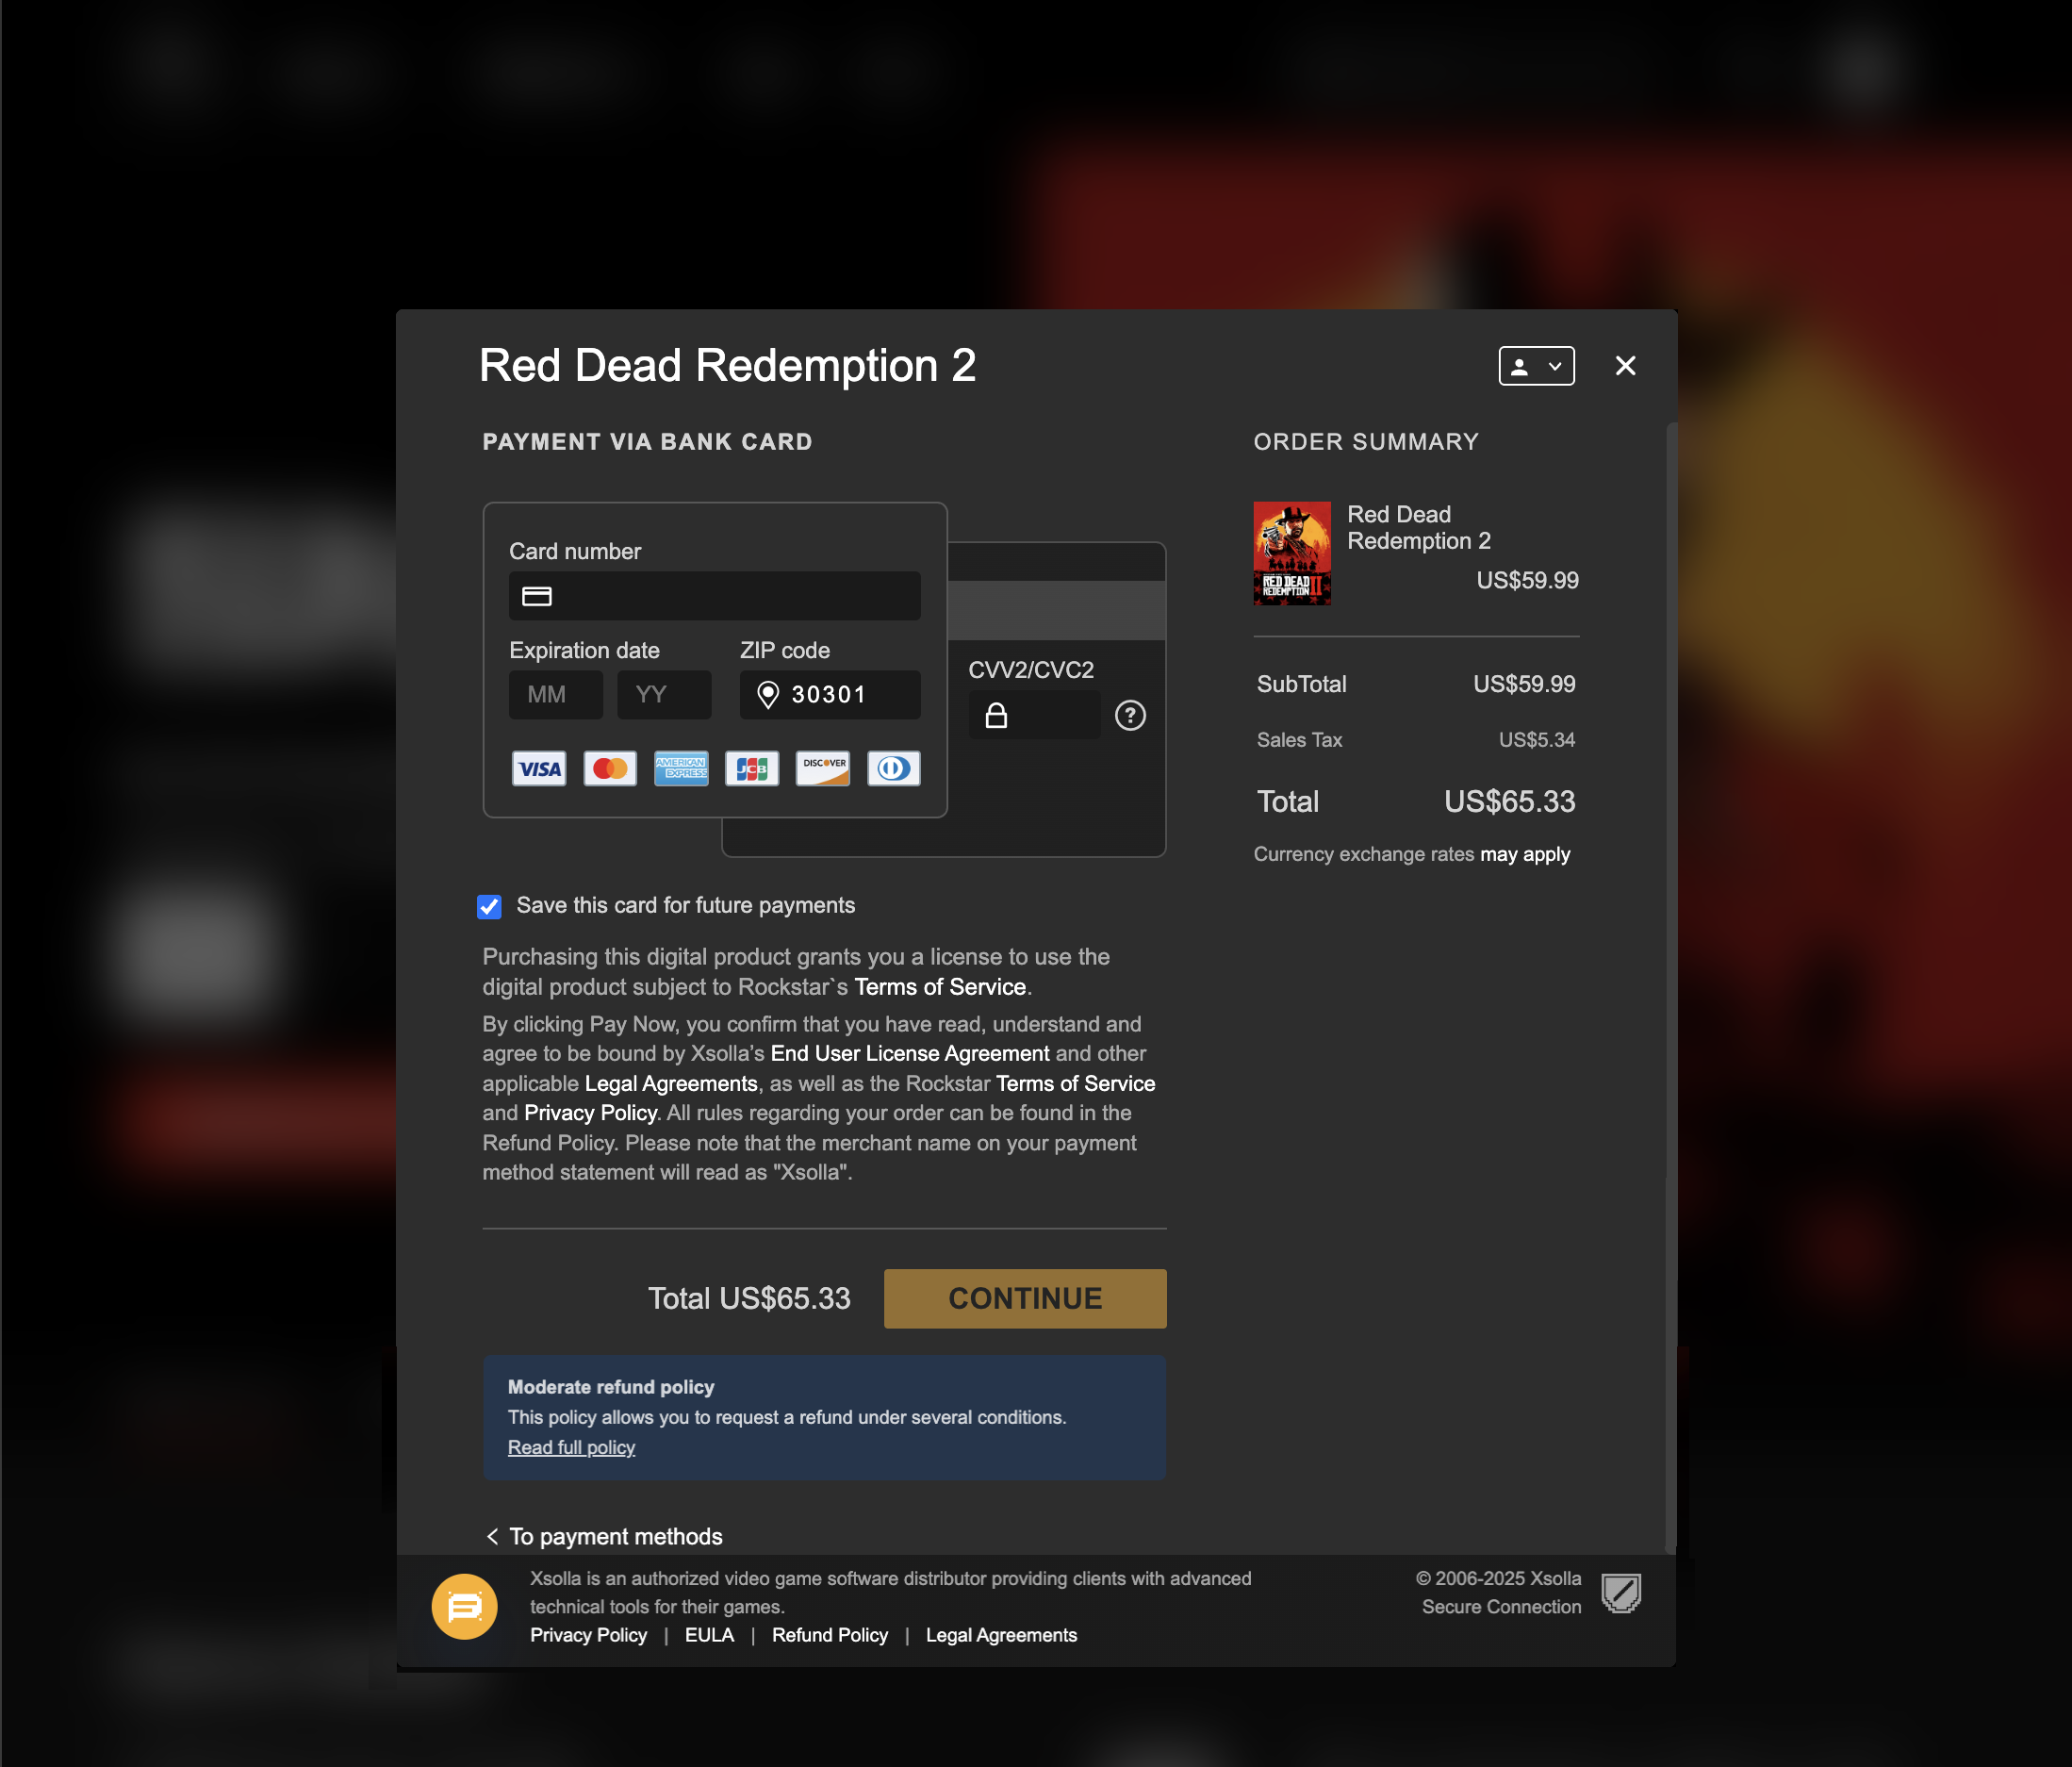
Task: Select the Mastercard payment icon
Action: point(609,768)
